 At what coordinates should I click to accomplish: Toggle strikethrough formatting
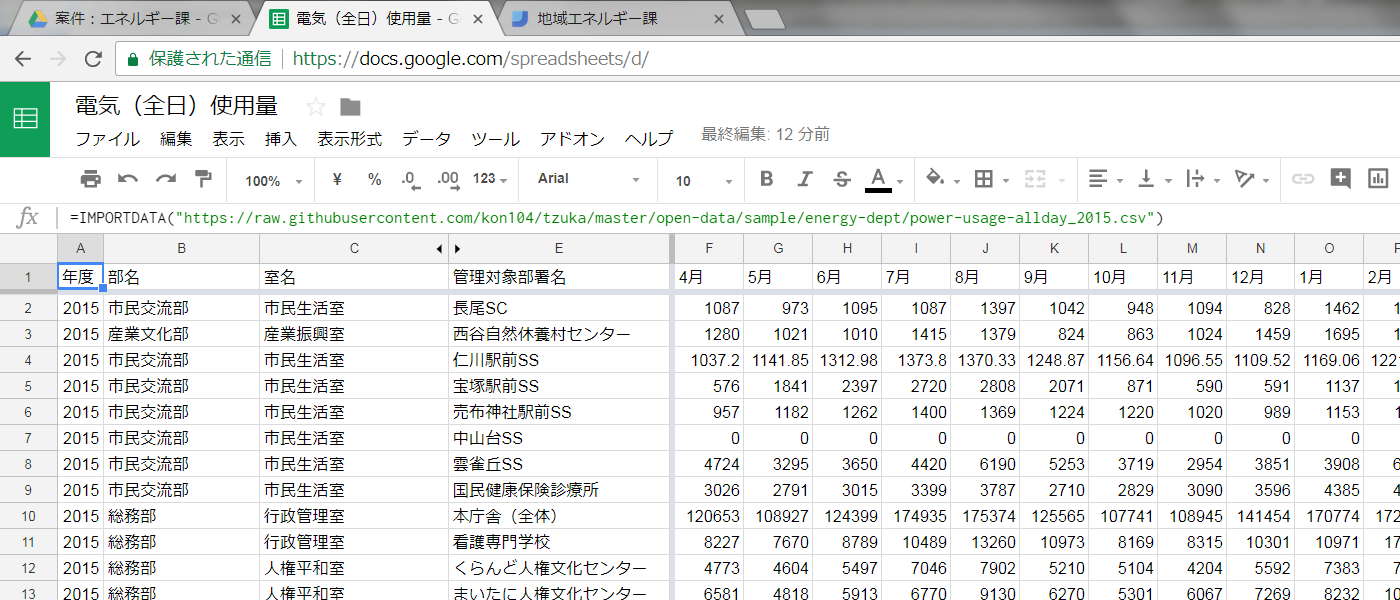coord(841,180)
